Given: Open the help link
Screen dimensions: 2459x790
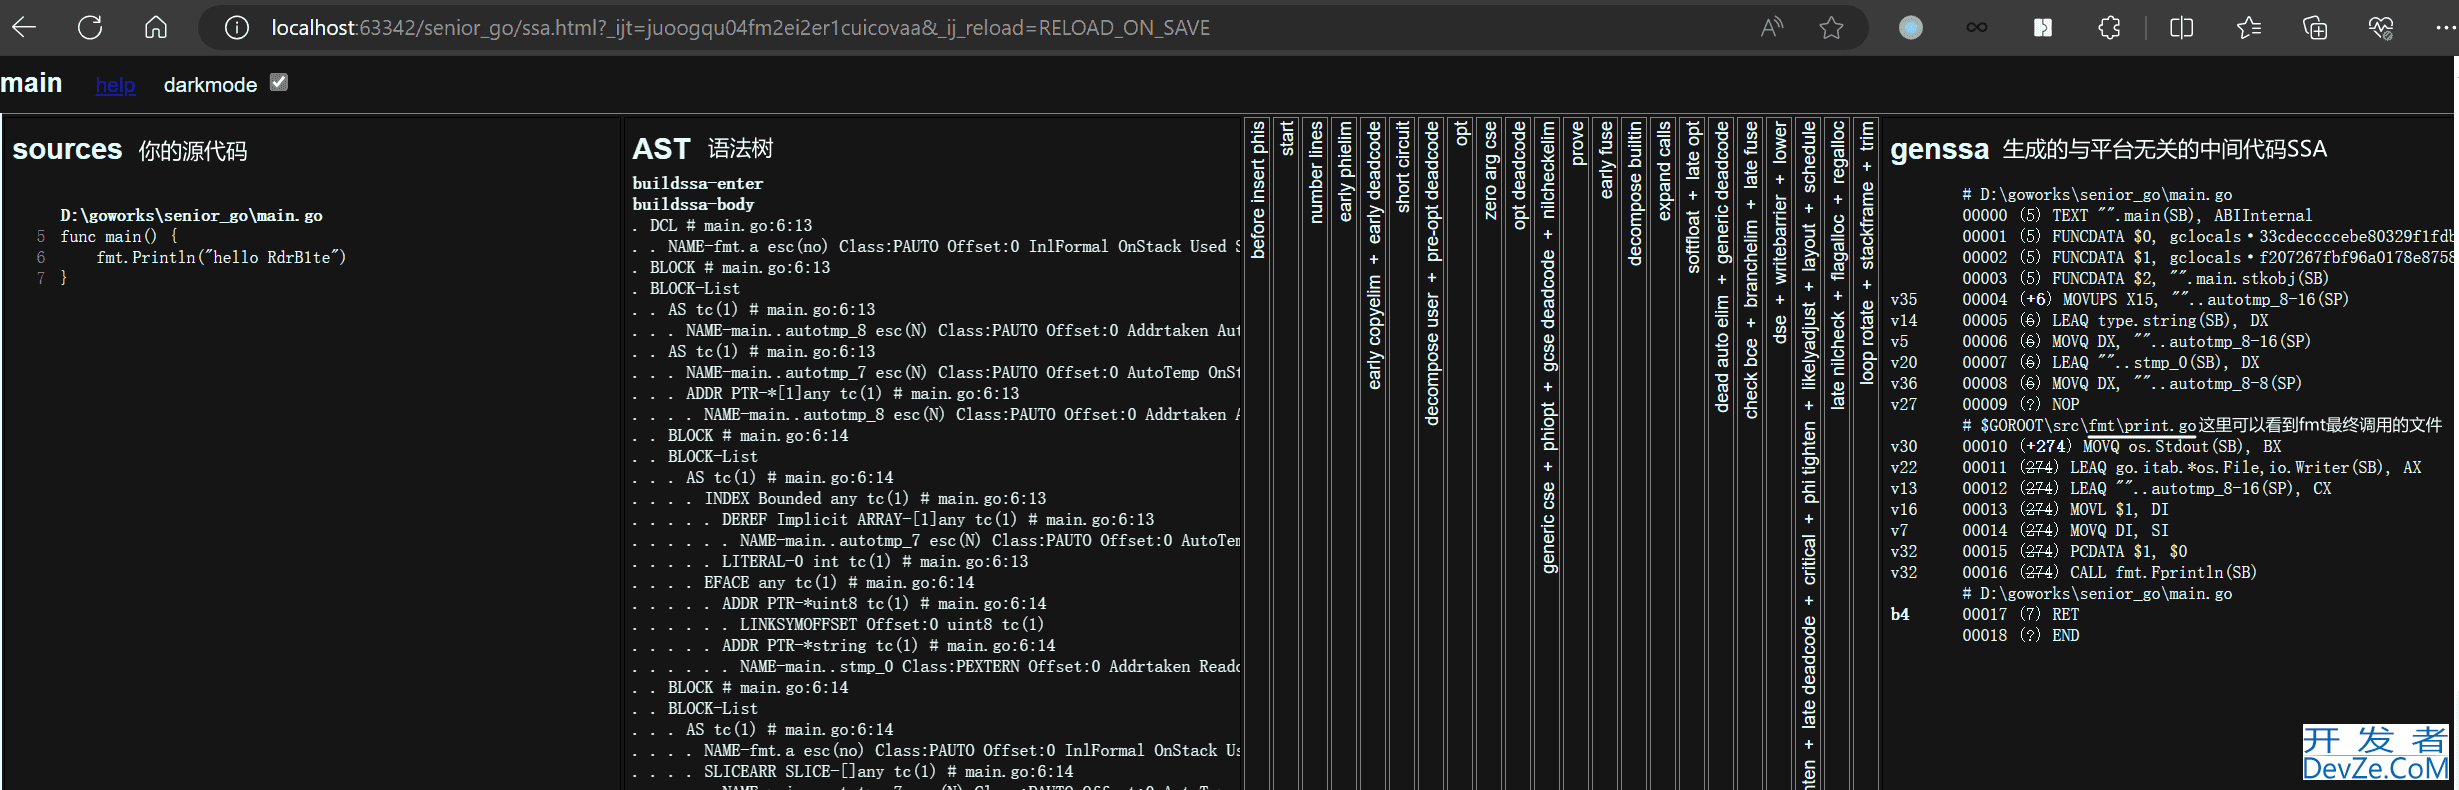Looking at the screenshot, I should 115,85.
